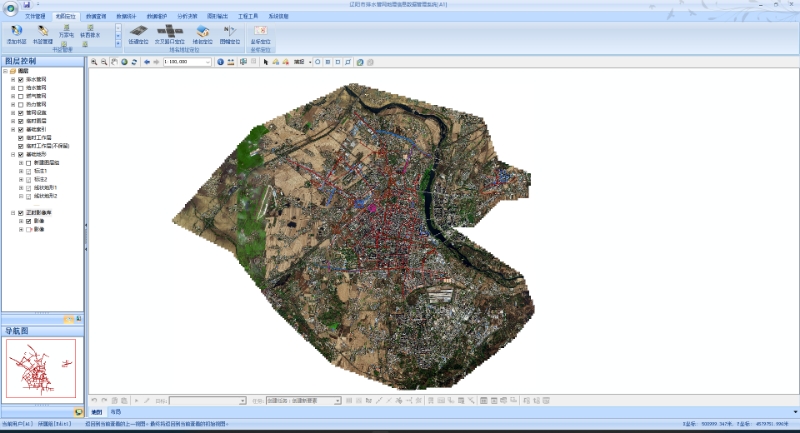Toggle the 排水管网 layer checkbox

21,80
